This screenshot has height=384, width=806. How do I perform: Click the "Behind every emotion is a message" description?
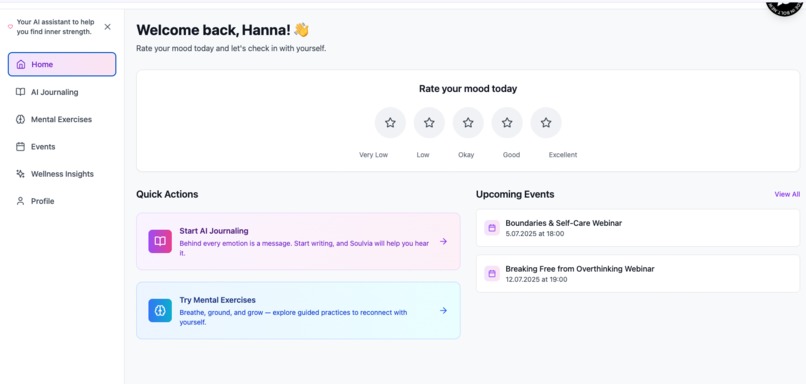(x=304, y=248)
